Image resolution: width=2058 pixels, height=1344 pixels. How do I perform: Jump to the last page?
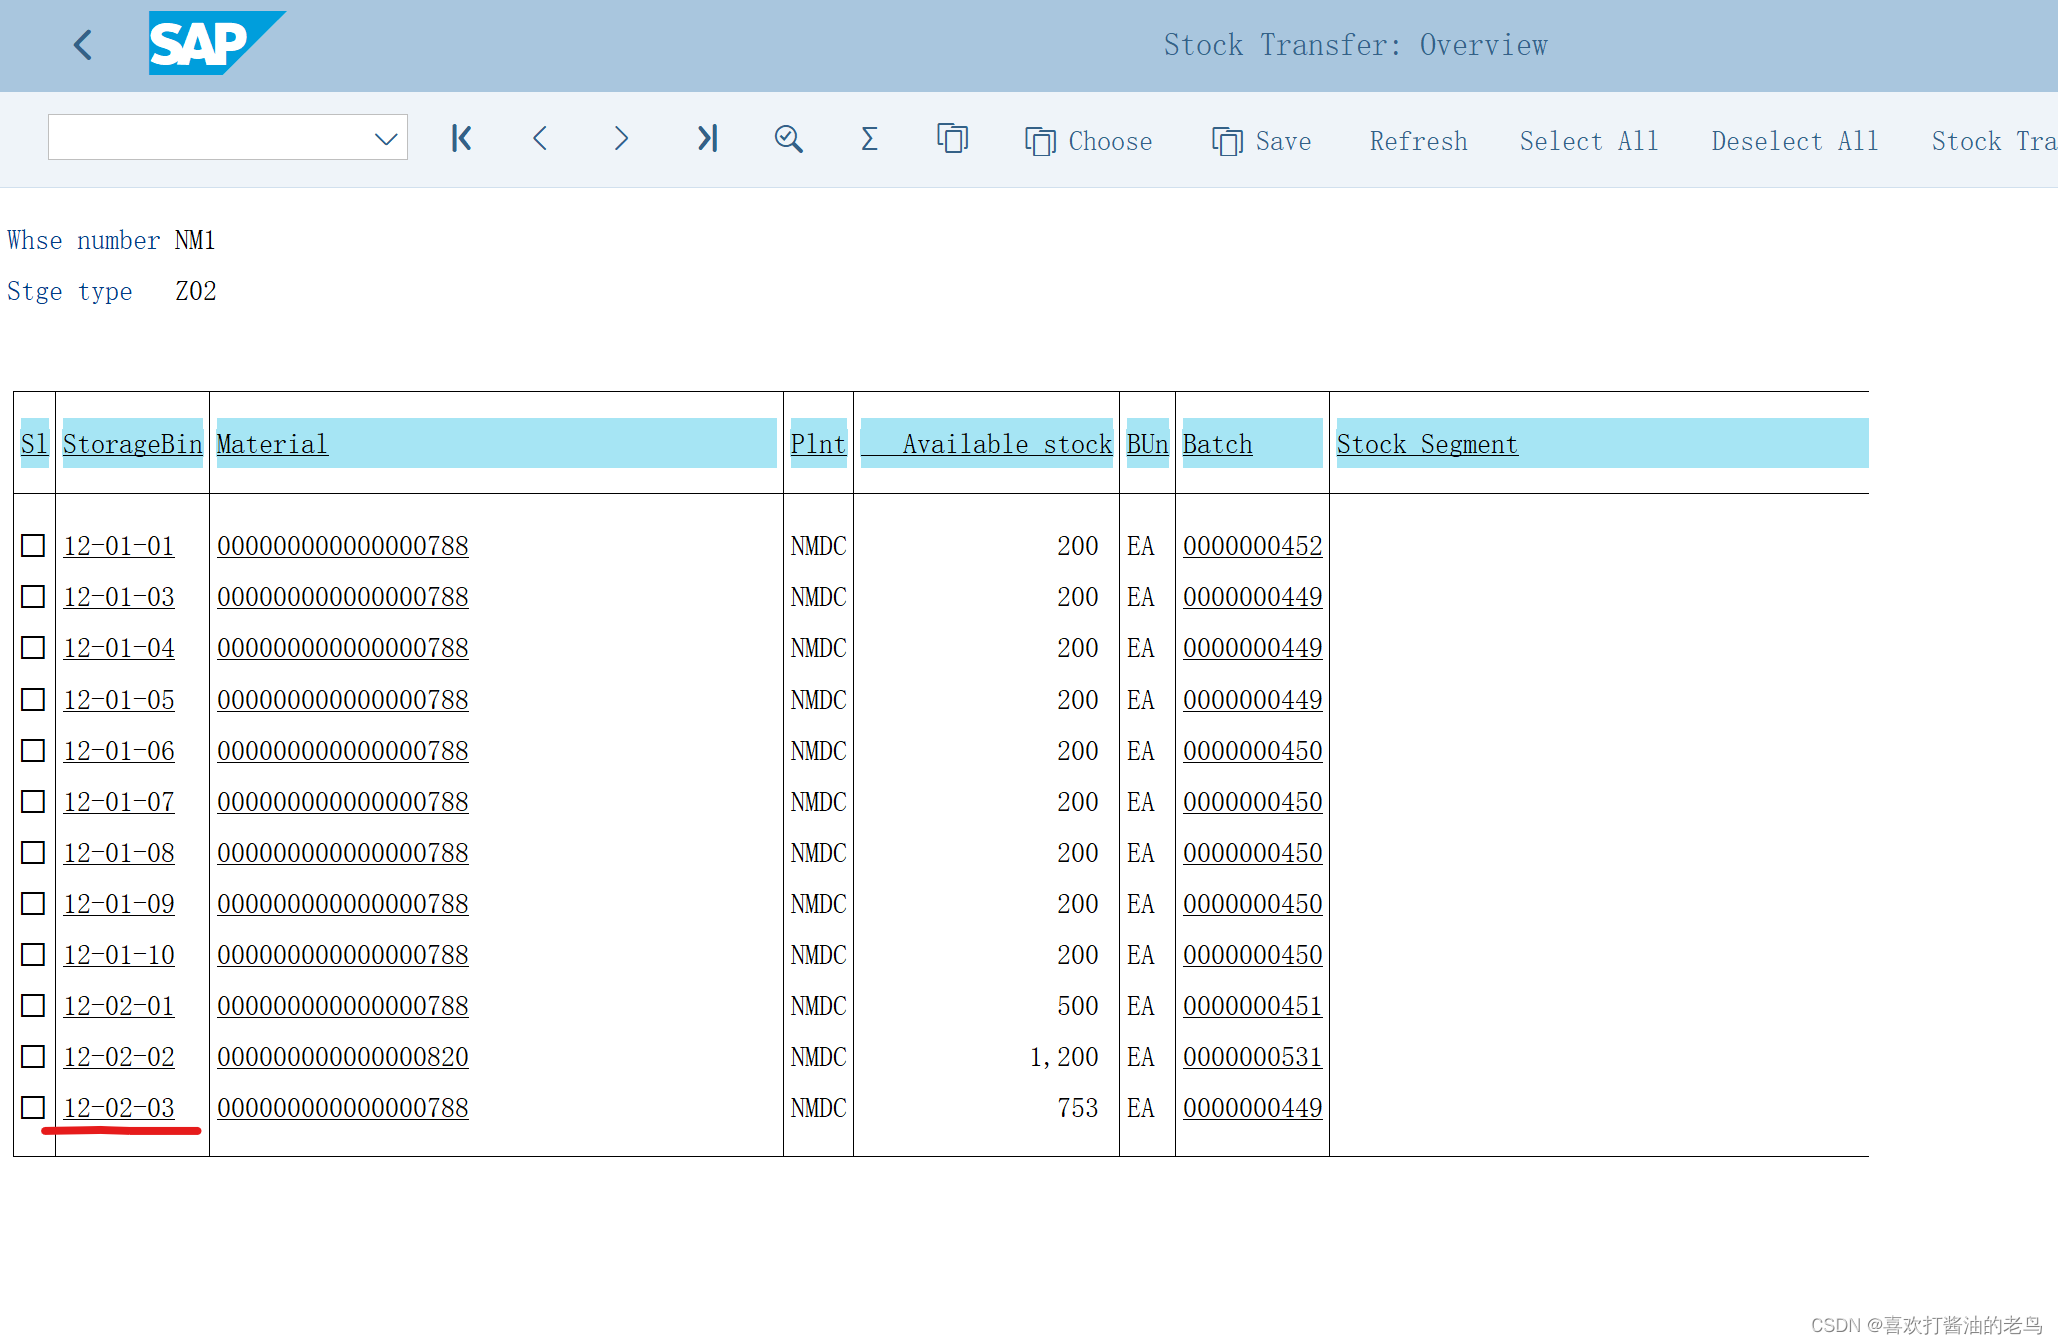click(x=708, y=138)
